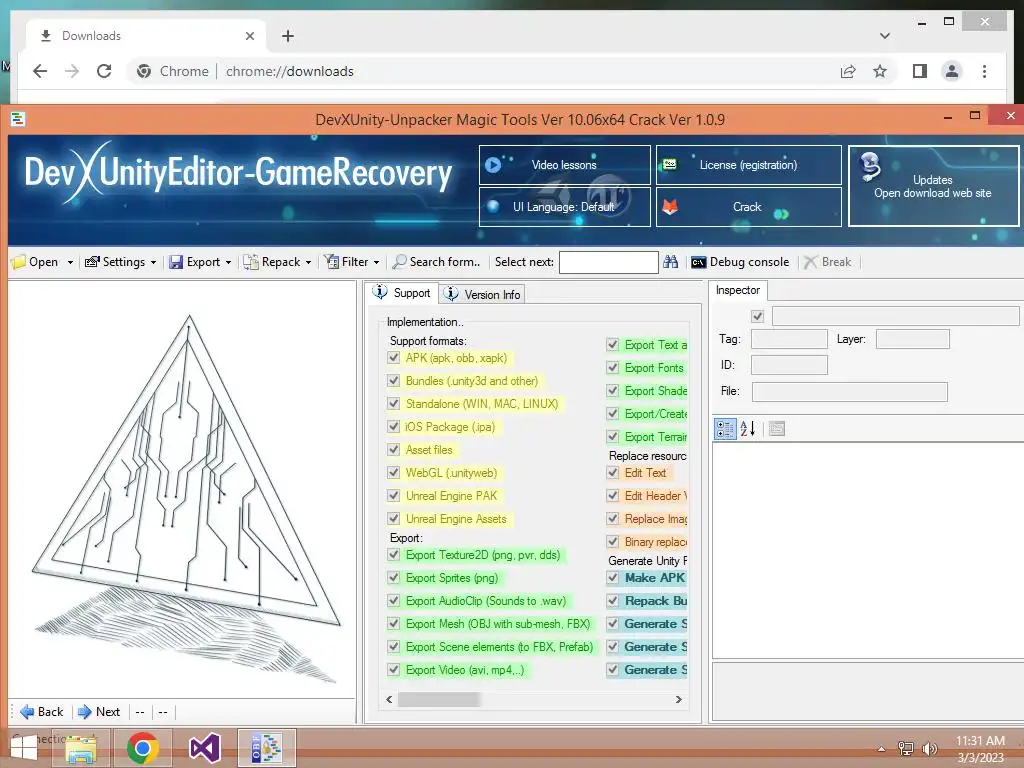Click the binoculars find icon
Viewport: 1024px width, 768px height.
click(670, 262)
